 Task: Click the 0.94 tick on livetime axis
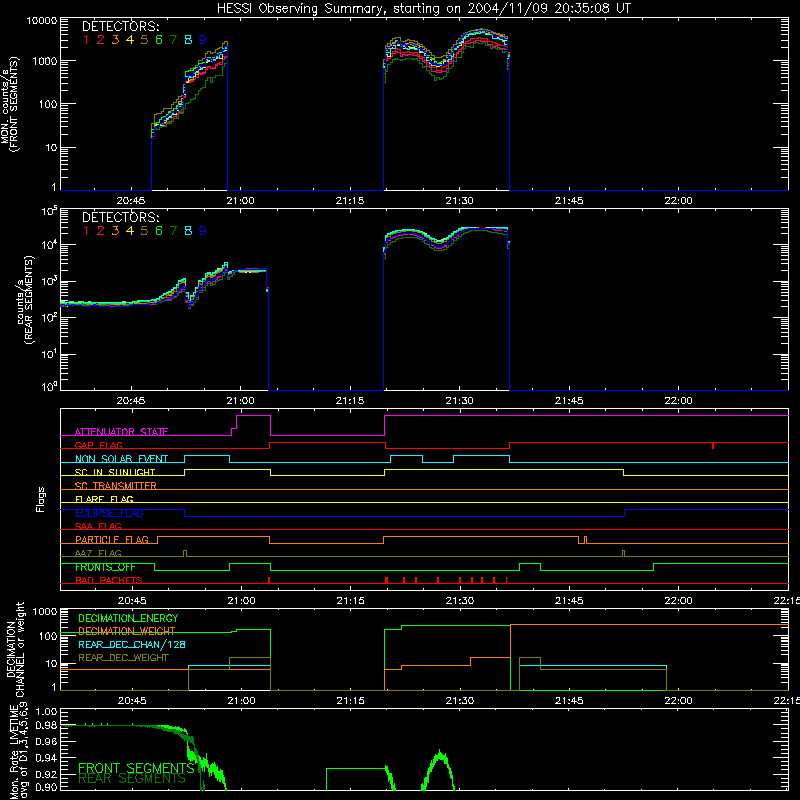tap(47, 758)
